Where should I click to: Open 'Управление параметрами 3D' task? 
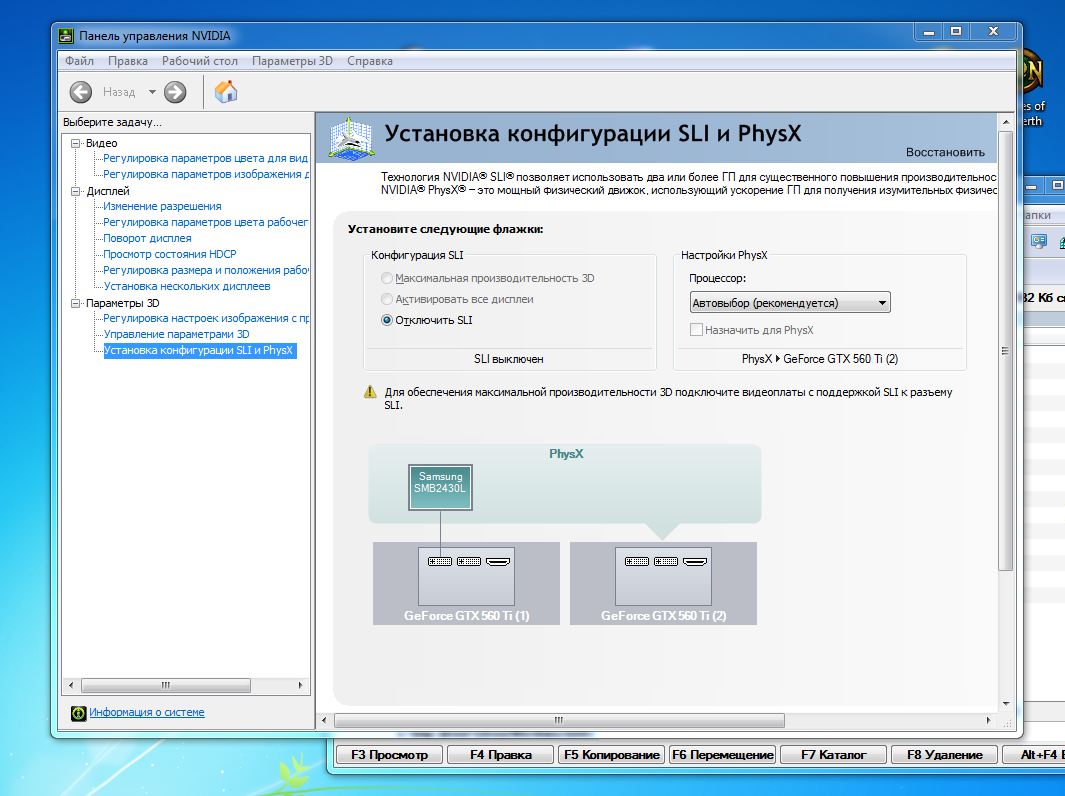(177, 334)
